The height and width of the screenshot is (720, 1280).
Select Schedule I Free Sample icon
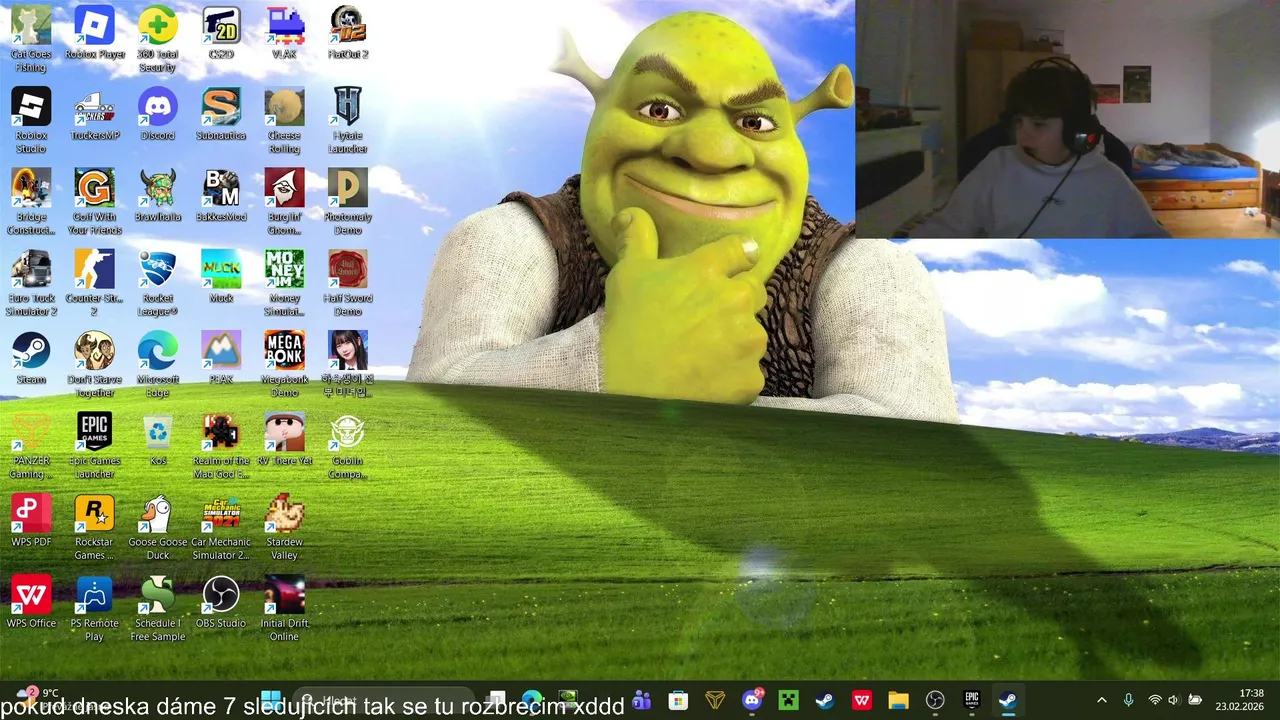[x=157, y=608]
